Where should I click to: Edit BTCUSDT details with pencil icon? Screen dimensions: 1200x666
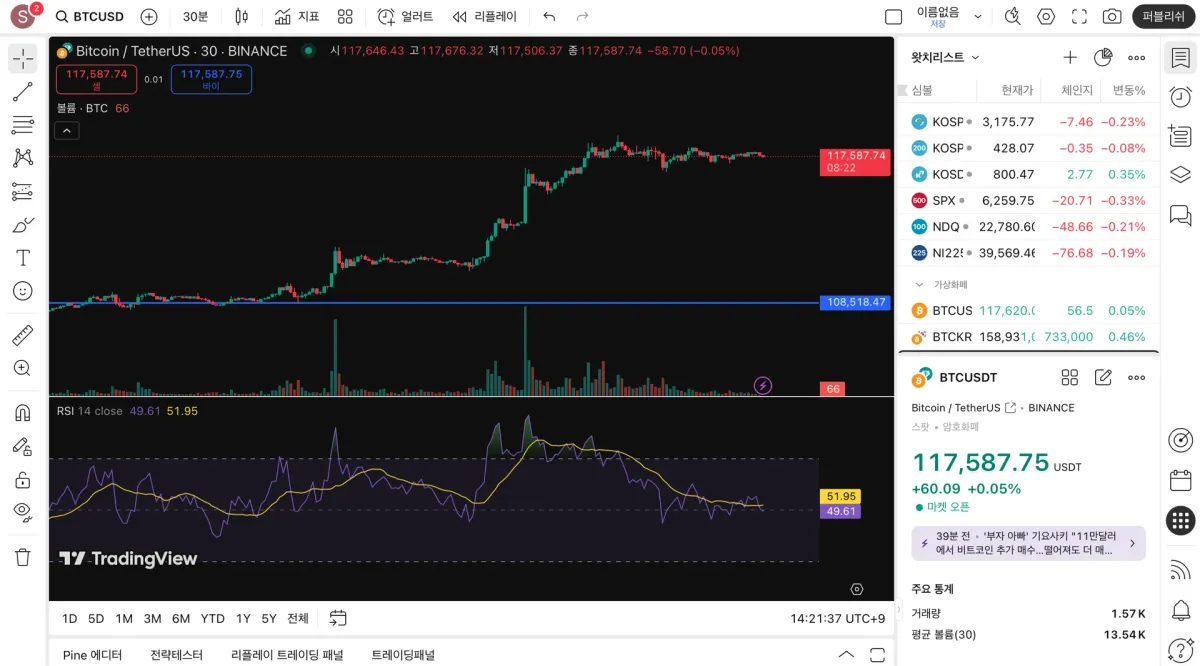pyautogui.click(x=1103, y=377)
